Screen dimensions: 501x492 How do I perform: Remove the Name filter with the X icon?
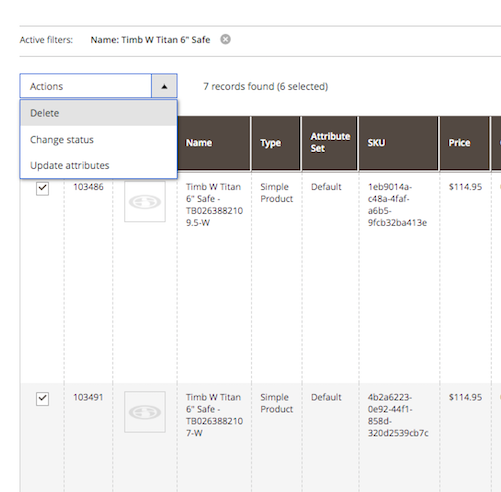225,39
